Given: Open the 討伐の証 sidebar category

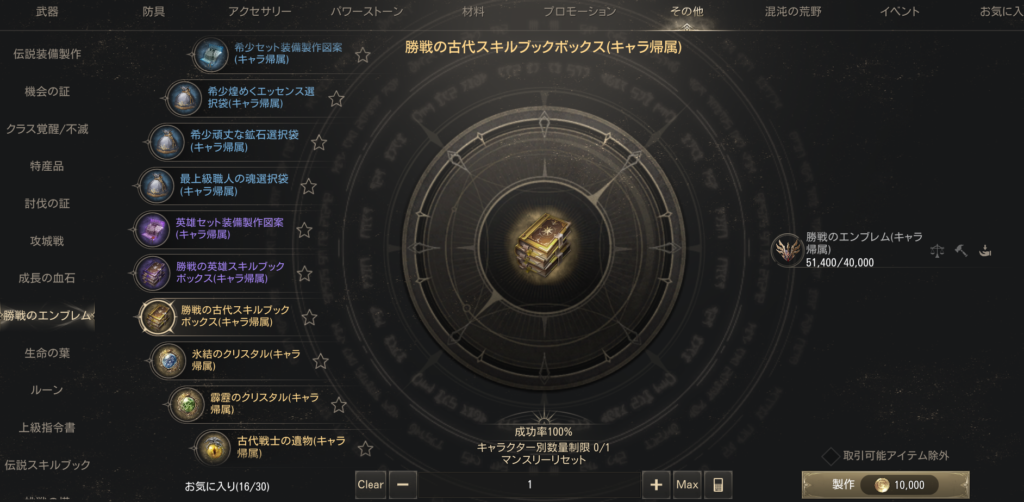Looking at the screenshot, I should click(48, 204).
